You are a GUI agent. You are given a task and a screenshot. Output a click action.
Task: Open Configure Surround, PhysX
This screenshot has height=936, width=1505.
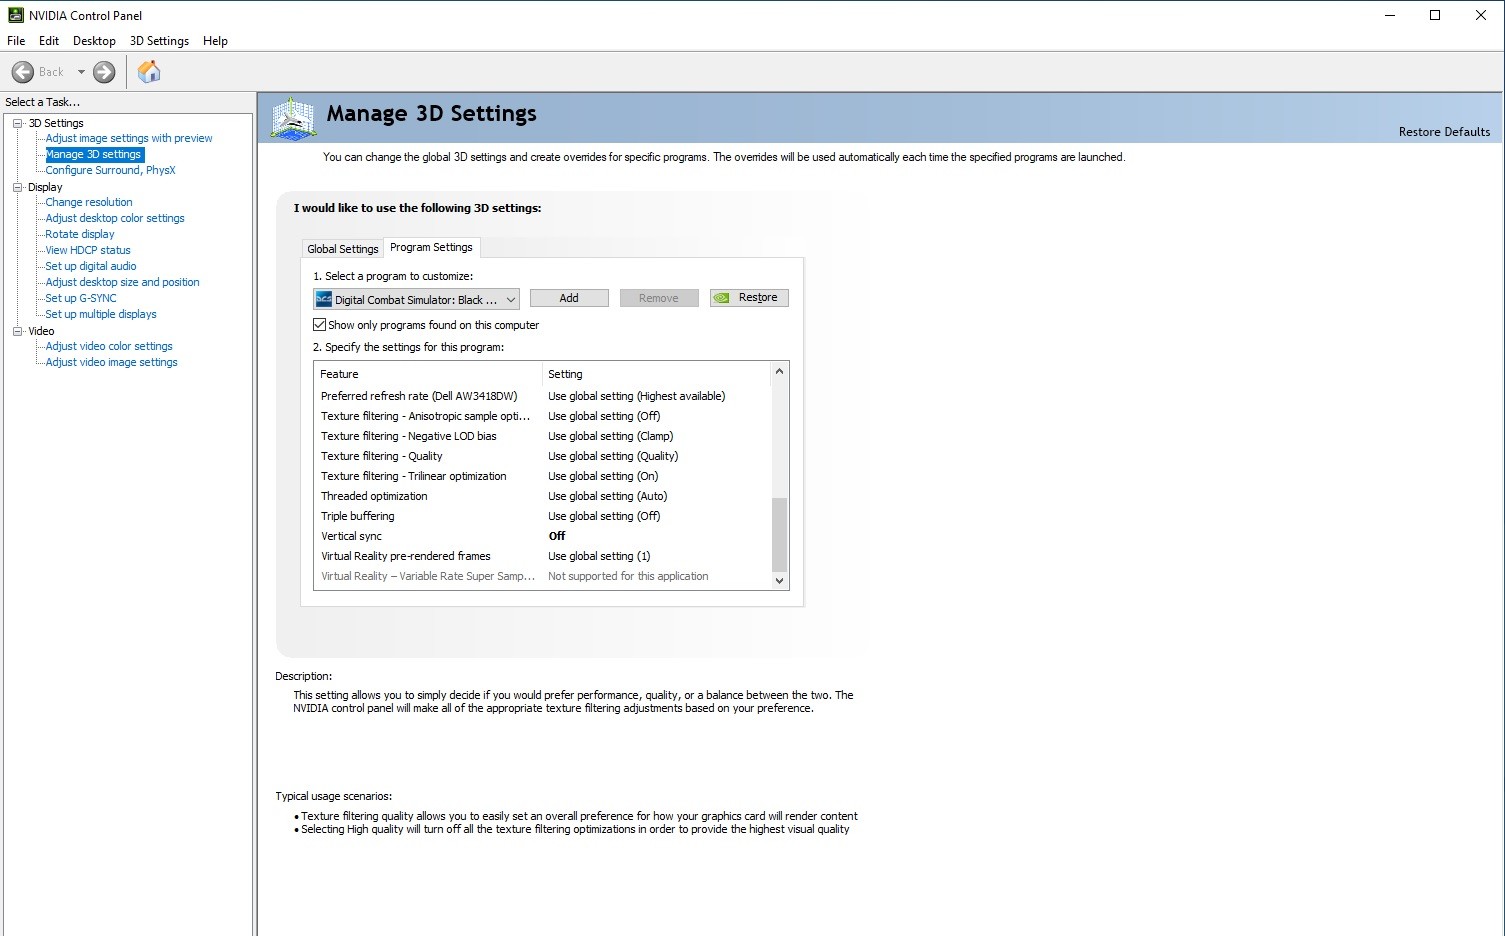110,170
